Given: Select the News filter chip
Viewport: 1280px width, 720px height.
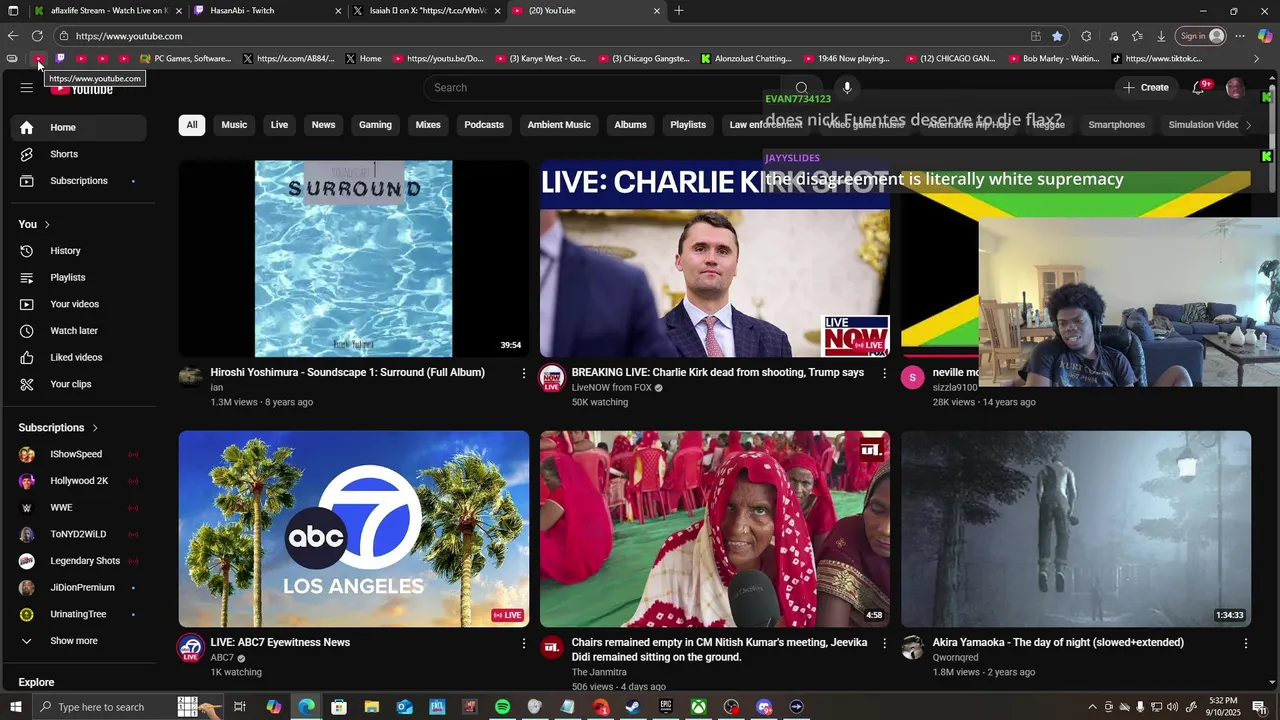Looking at the screenshot, I should point(323,125).
